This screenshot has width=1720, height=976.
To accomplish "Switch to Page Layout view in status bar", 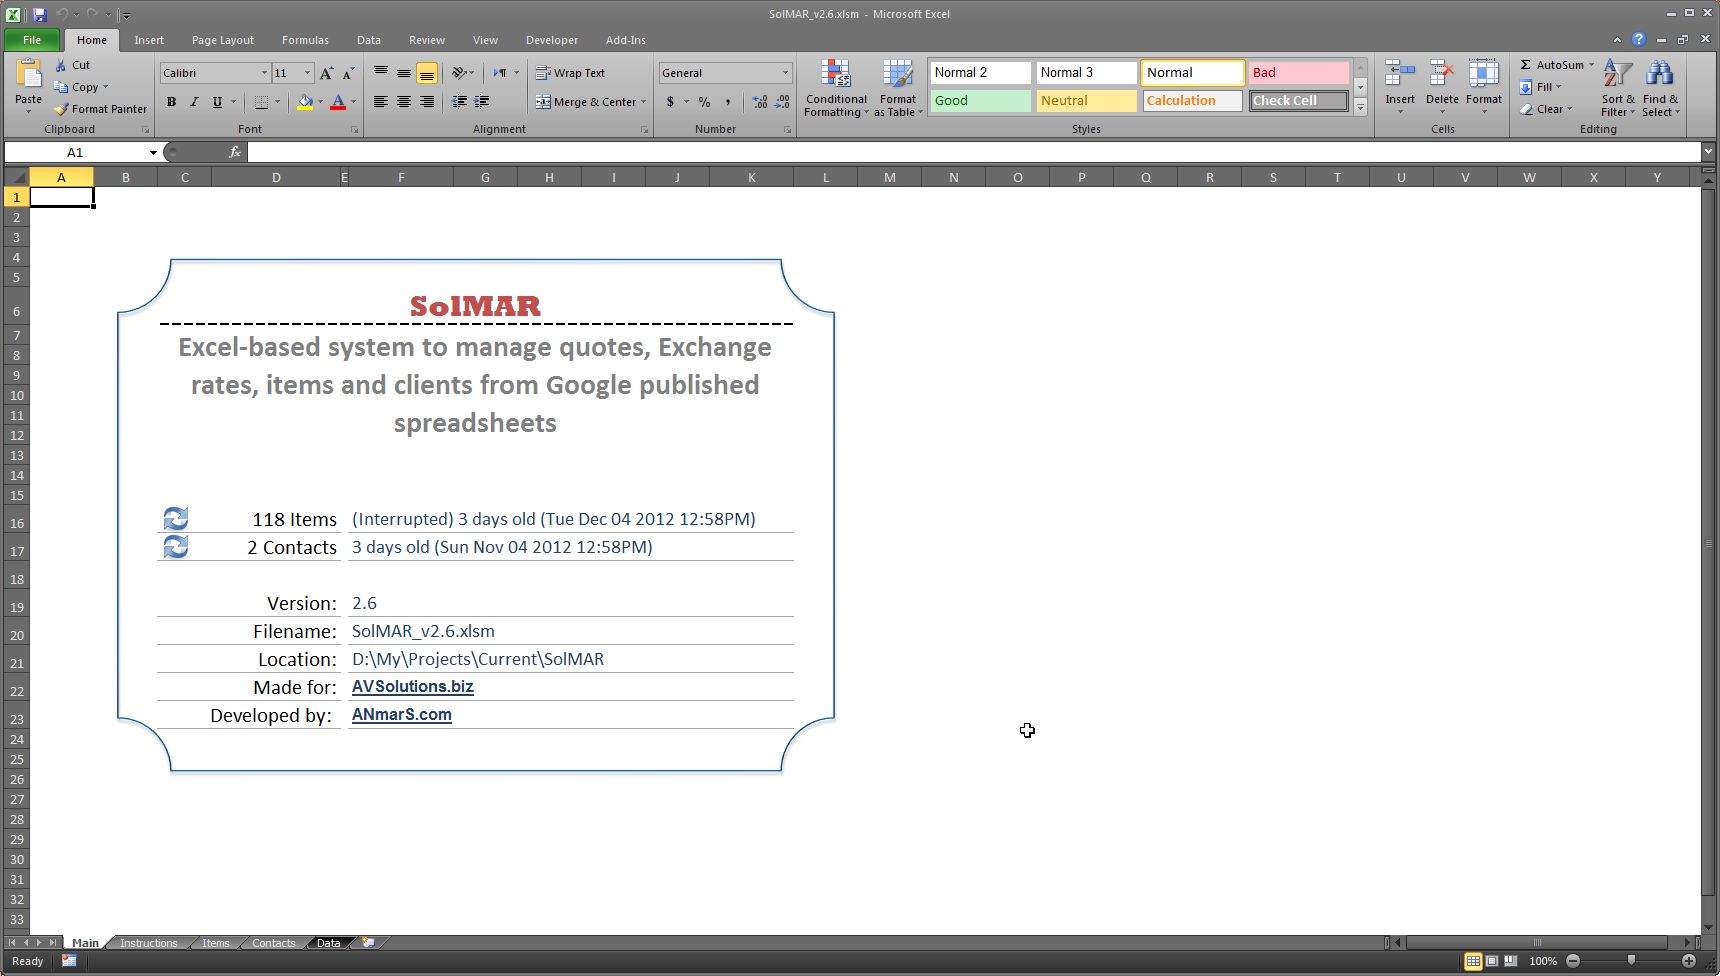I will pos(1492,961).
